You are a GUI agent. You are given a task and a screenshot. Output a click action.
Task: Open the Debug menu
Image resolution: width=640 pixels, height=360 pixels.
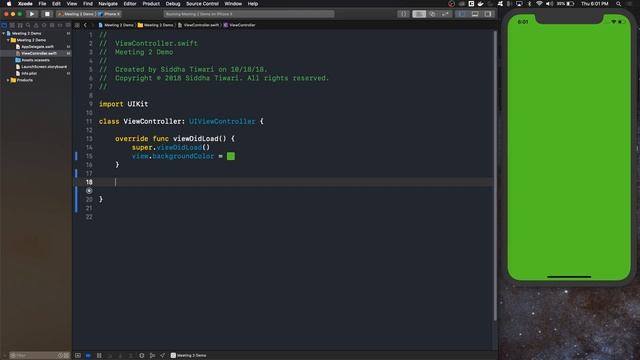click(173, 4)
